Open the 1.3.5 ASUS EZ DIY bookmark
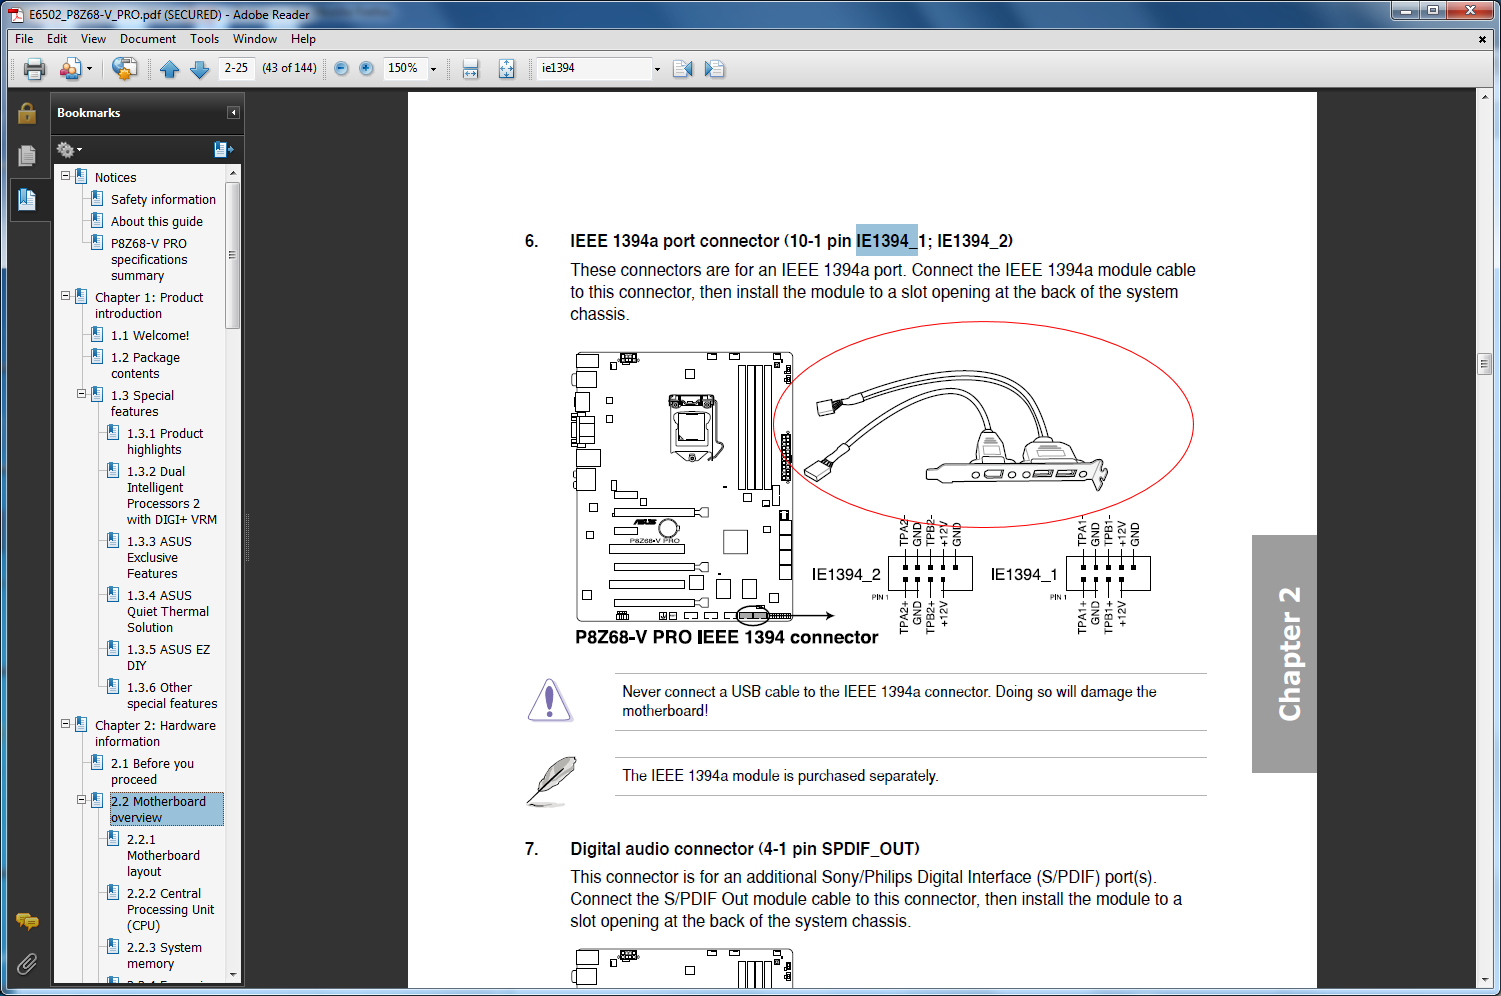 (x=168, y=658)
